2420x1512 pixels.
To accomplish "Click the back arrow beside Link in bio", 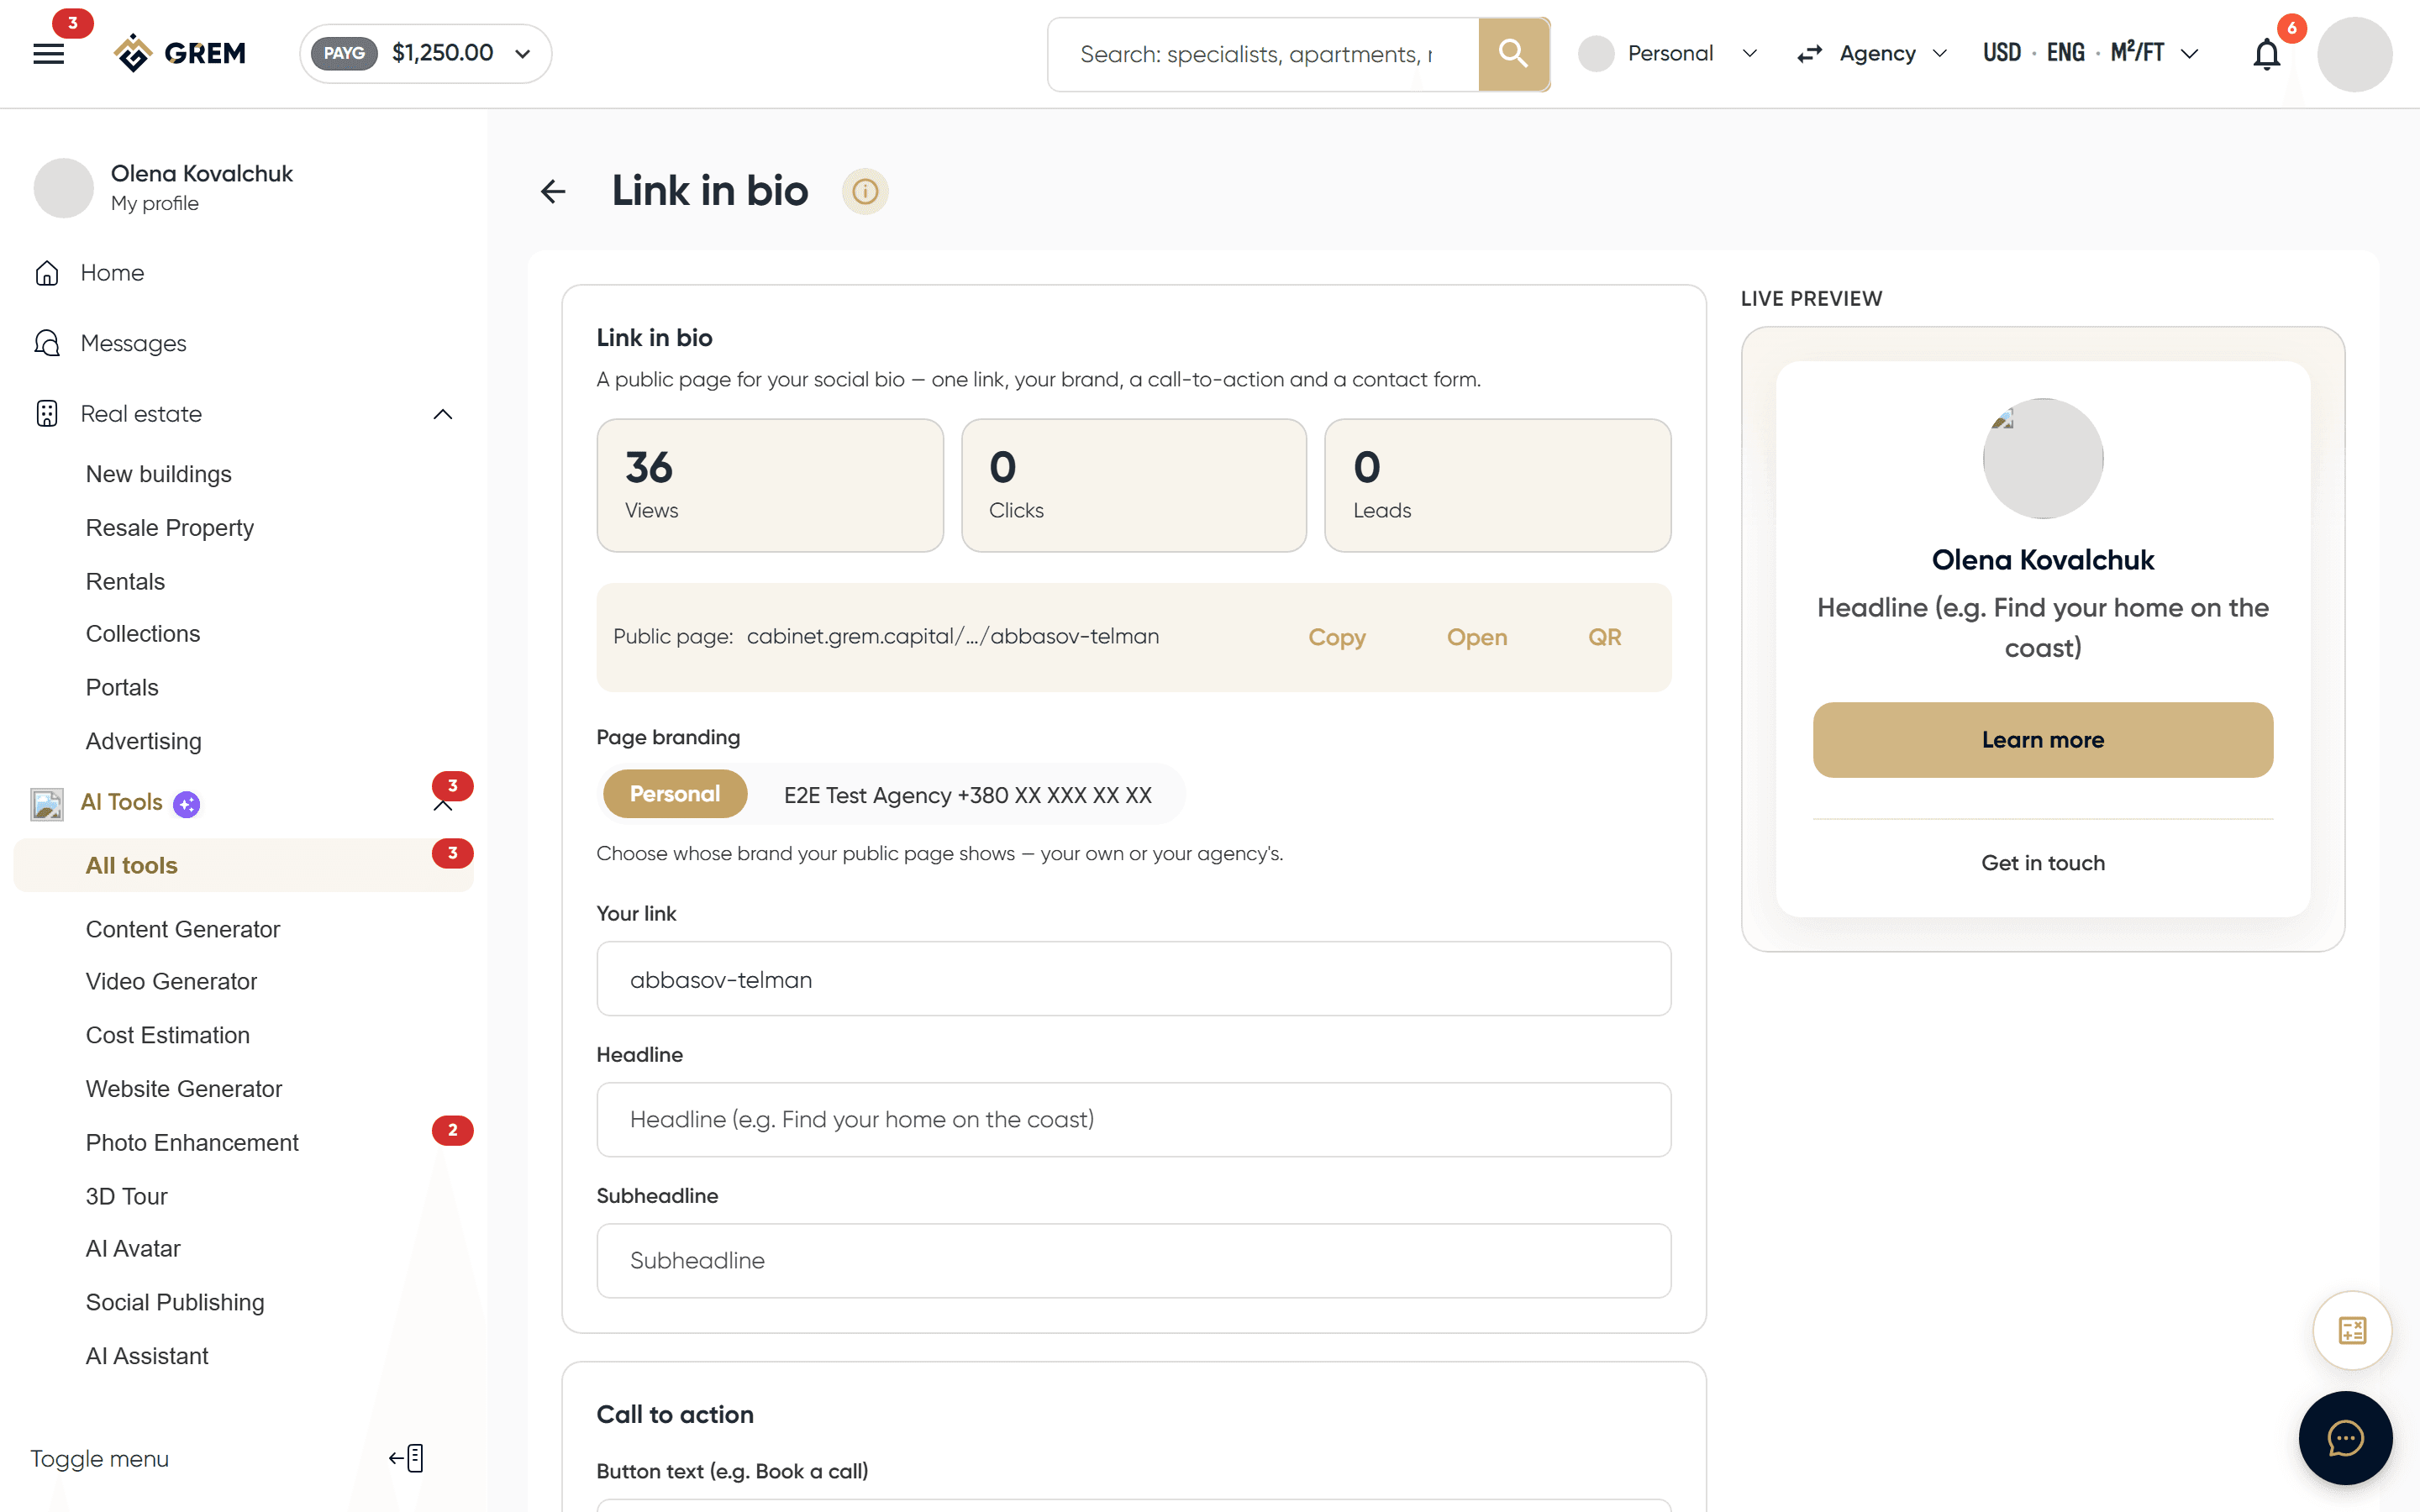I will tap(553, 191).
